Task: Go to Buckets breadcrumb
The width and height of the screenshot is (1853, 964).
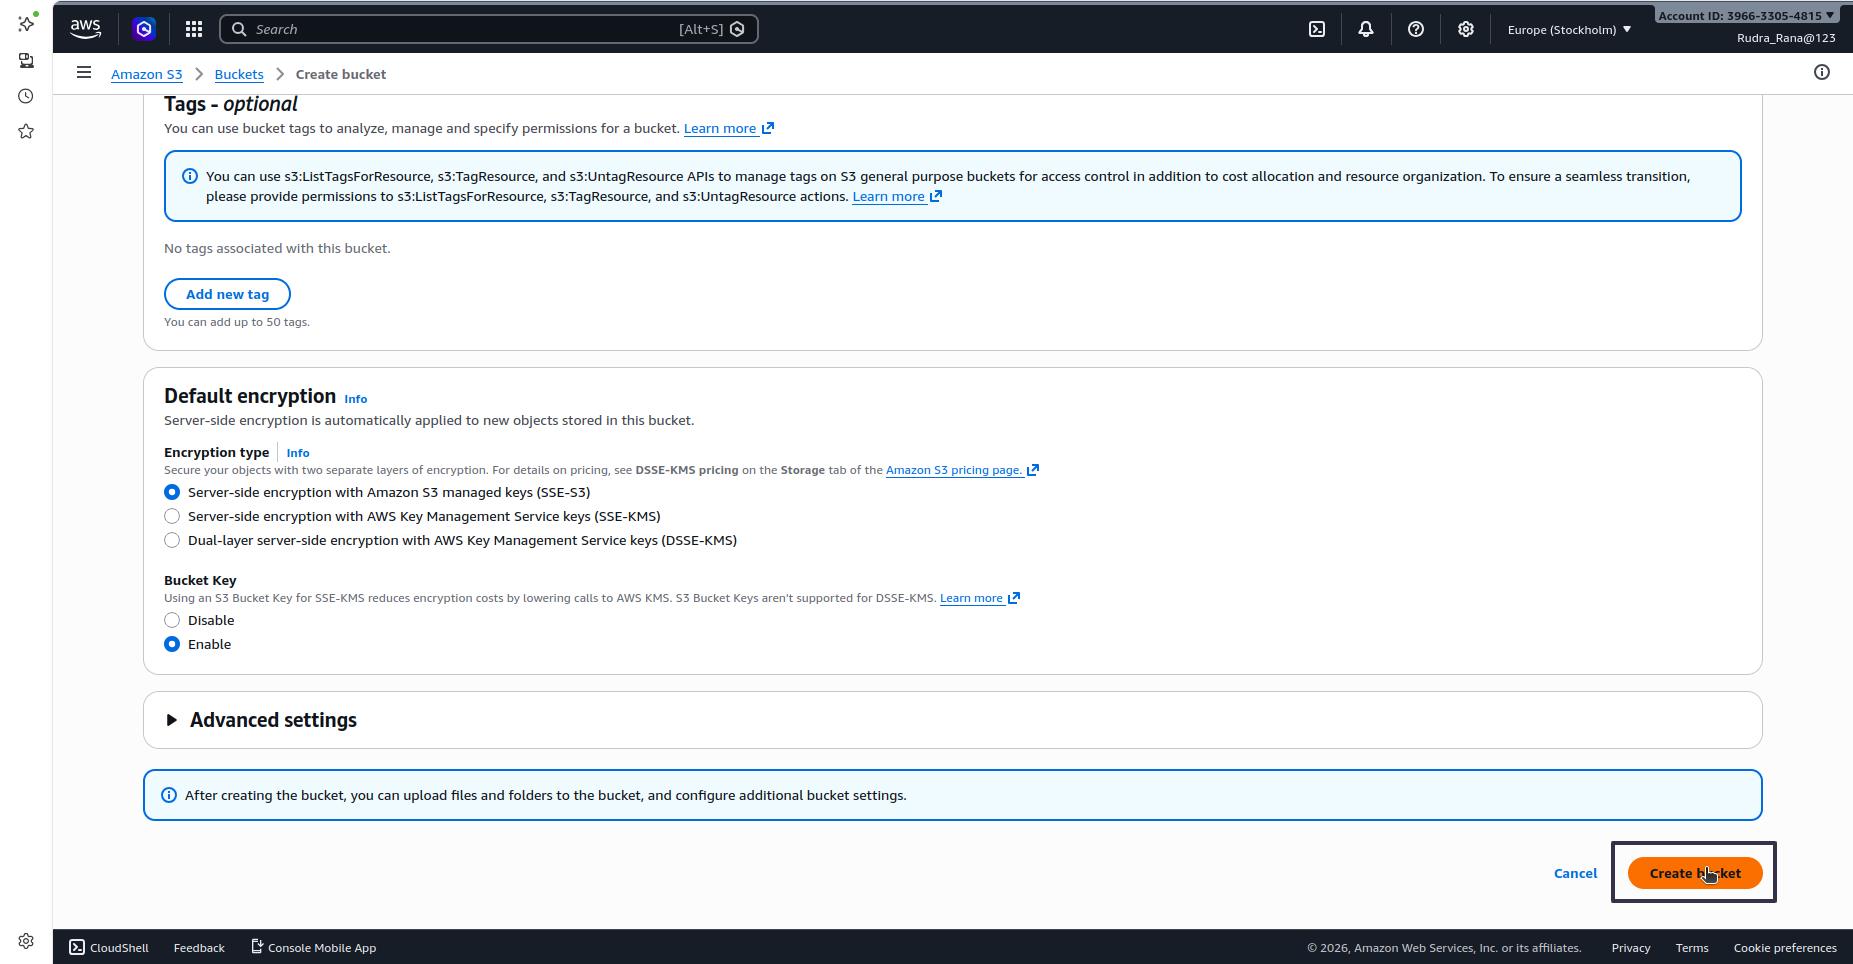Action: point(239,74)
